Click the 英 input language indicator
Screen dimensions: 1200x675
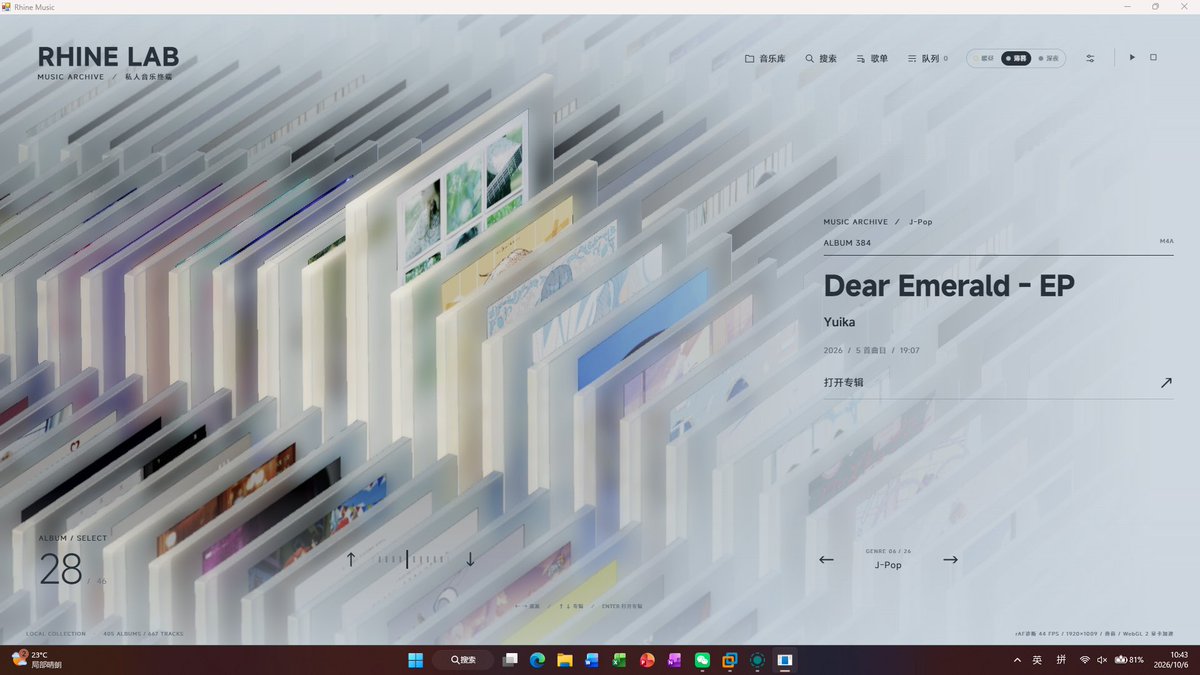click(1037, 660)
